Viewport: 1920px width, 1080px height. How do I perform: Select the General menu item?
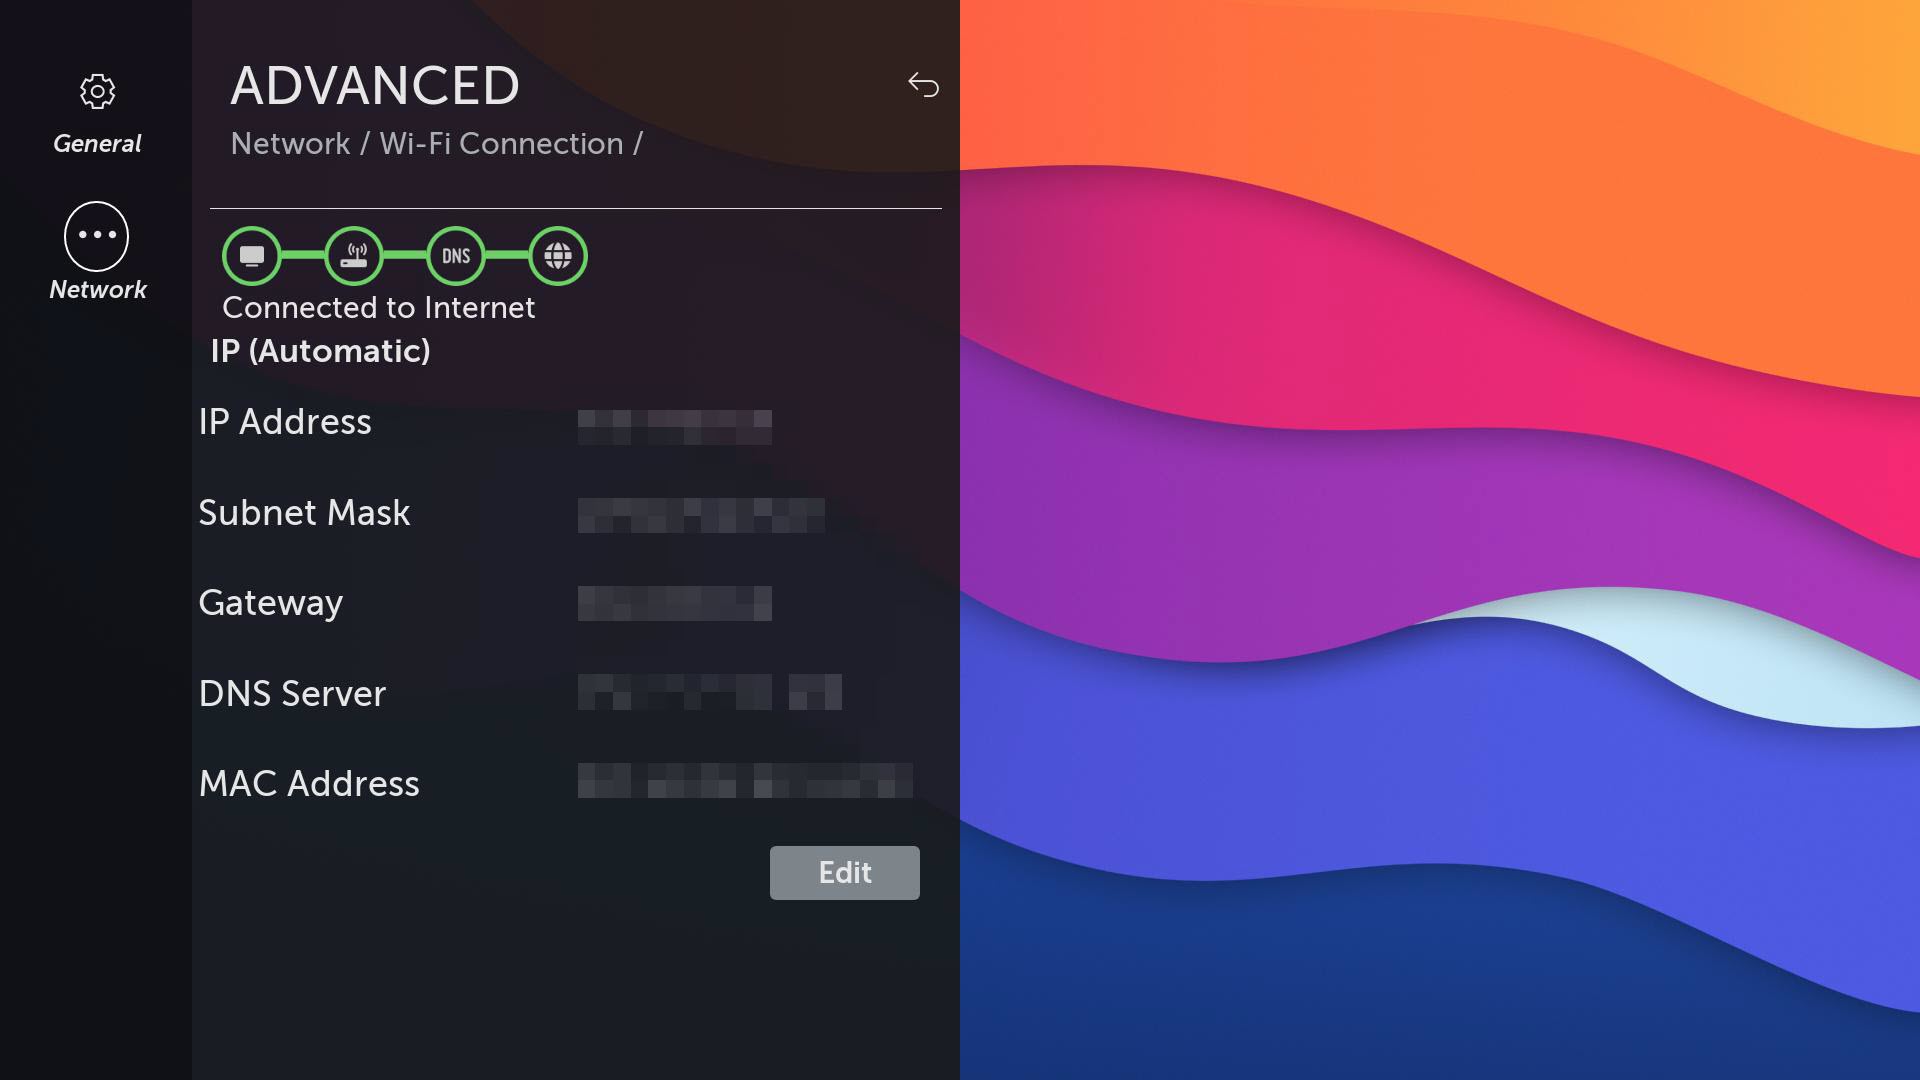point(98,113)
